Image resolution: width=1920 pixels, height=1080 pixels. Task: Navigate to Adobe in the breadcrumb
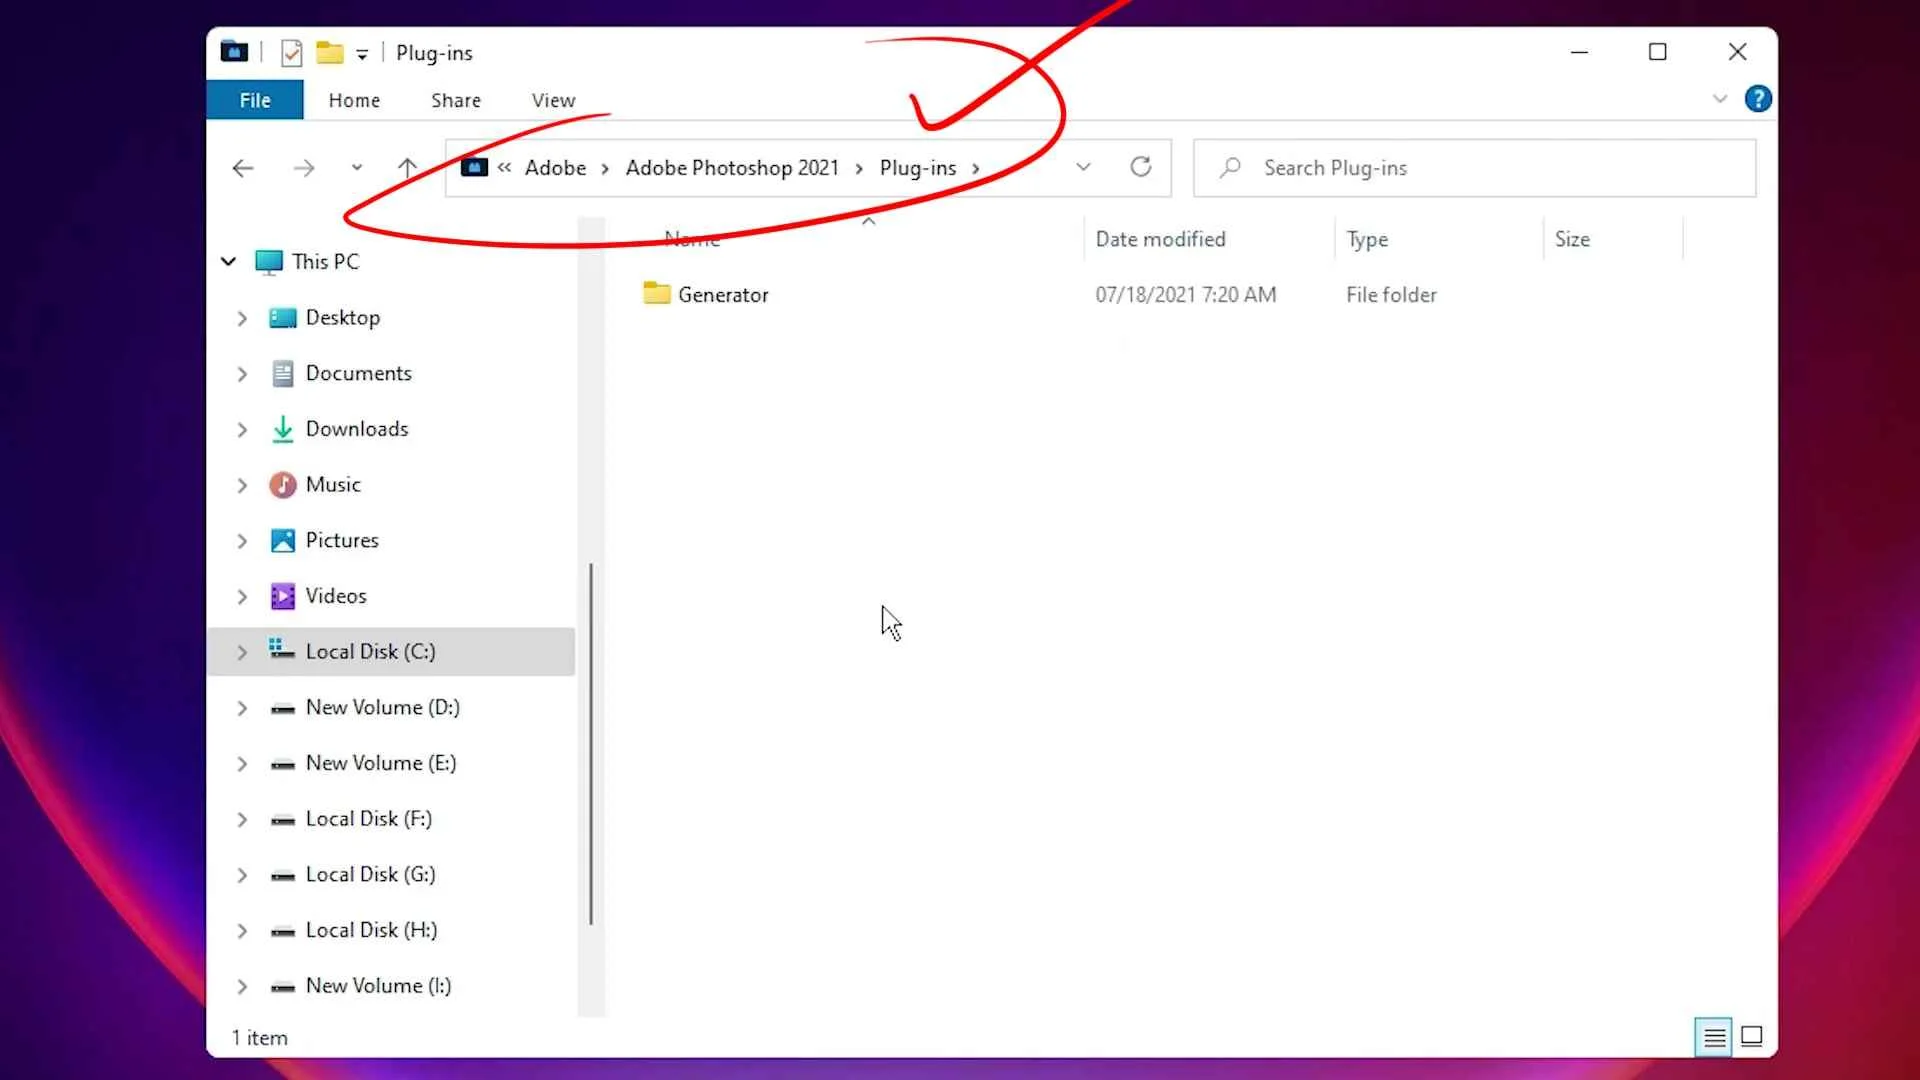(555, 168)
